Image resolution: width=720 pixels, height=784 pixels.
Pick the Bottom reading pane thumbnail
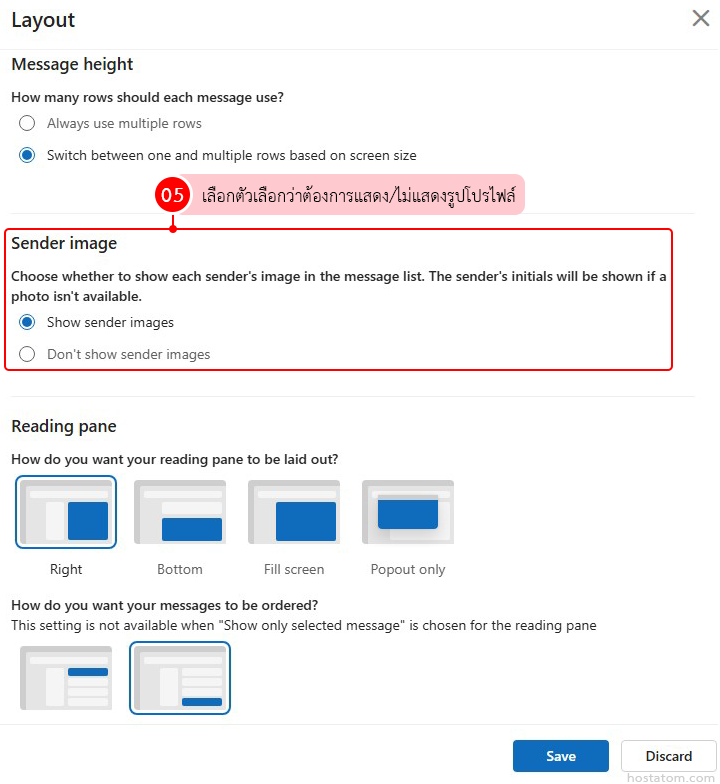pos(180,512)
